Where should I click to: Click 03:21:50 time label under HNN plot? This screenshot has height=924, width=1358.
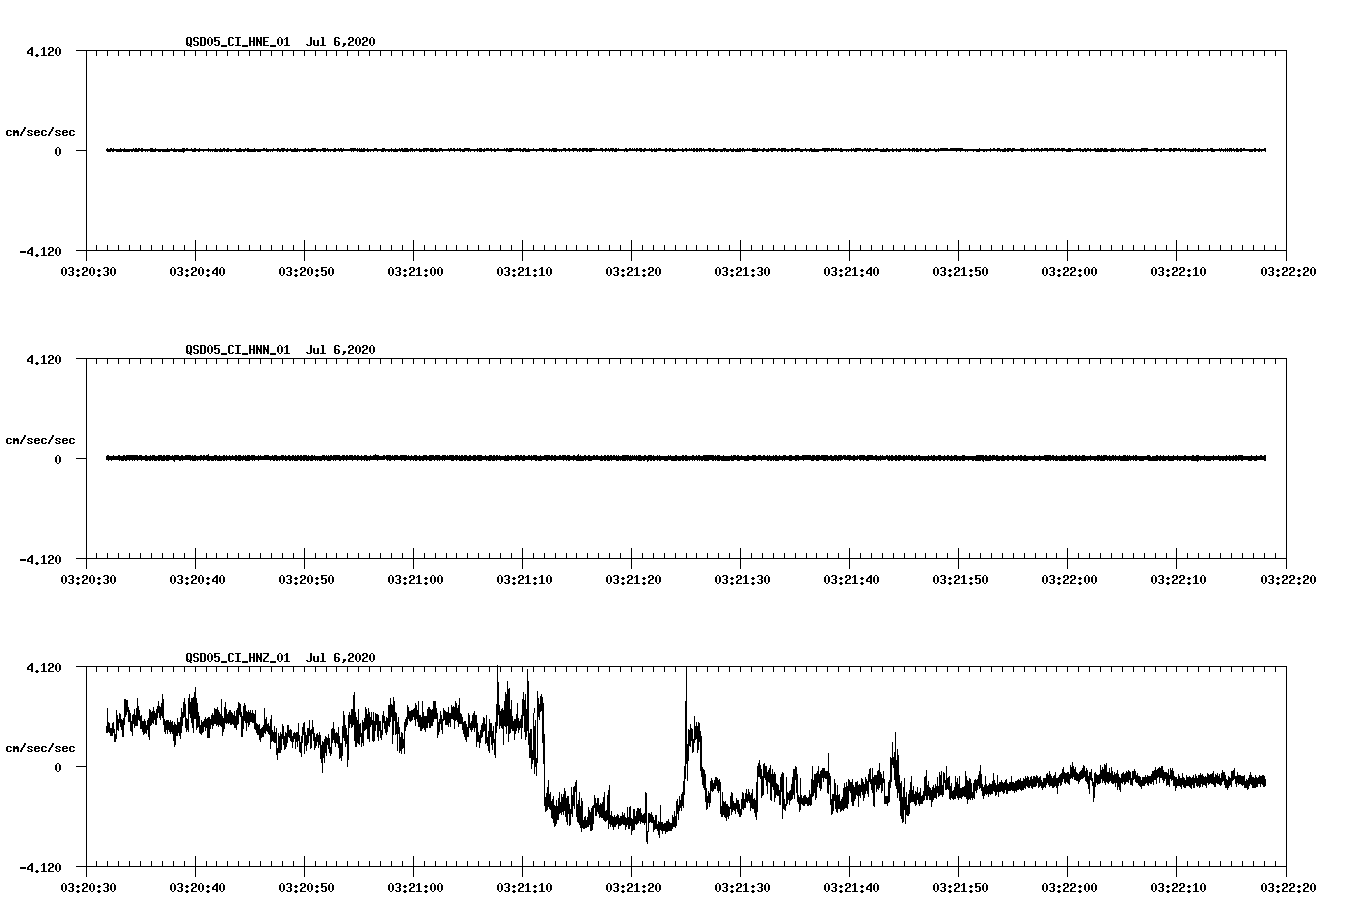[x=959, y=579]
